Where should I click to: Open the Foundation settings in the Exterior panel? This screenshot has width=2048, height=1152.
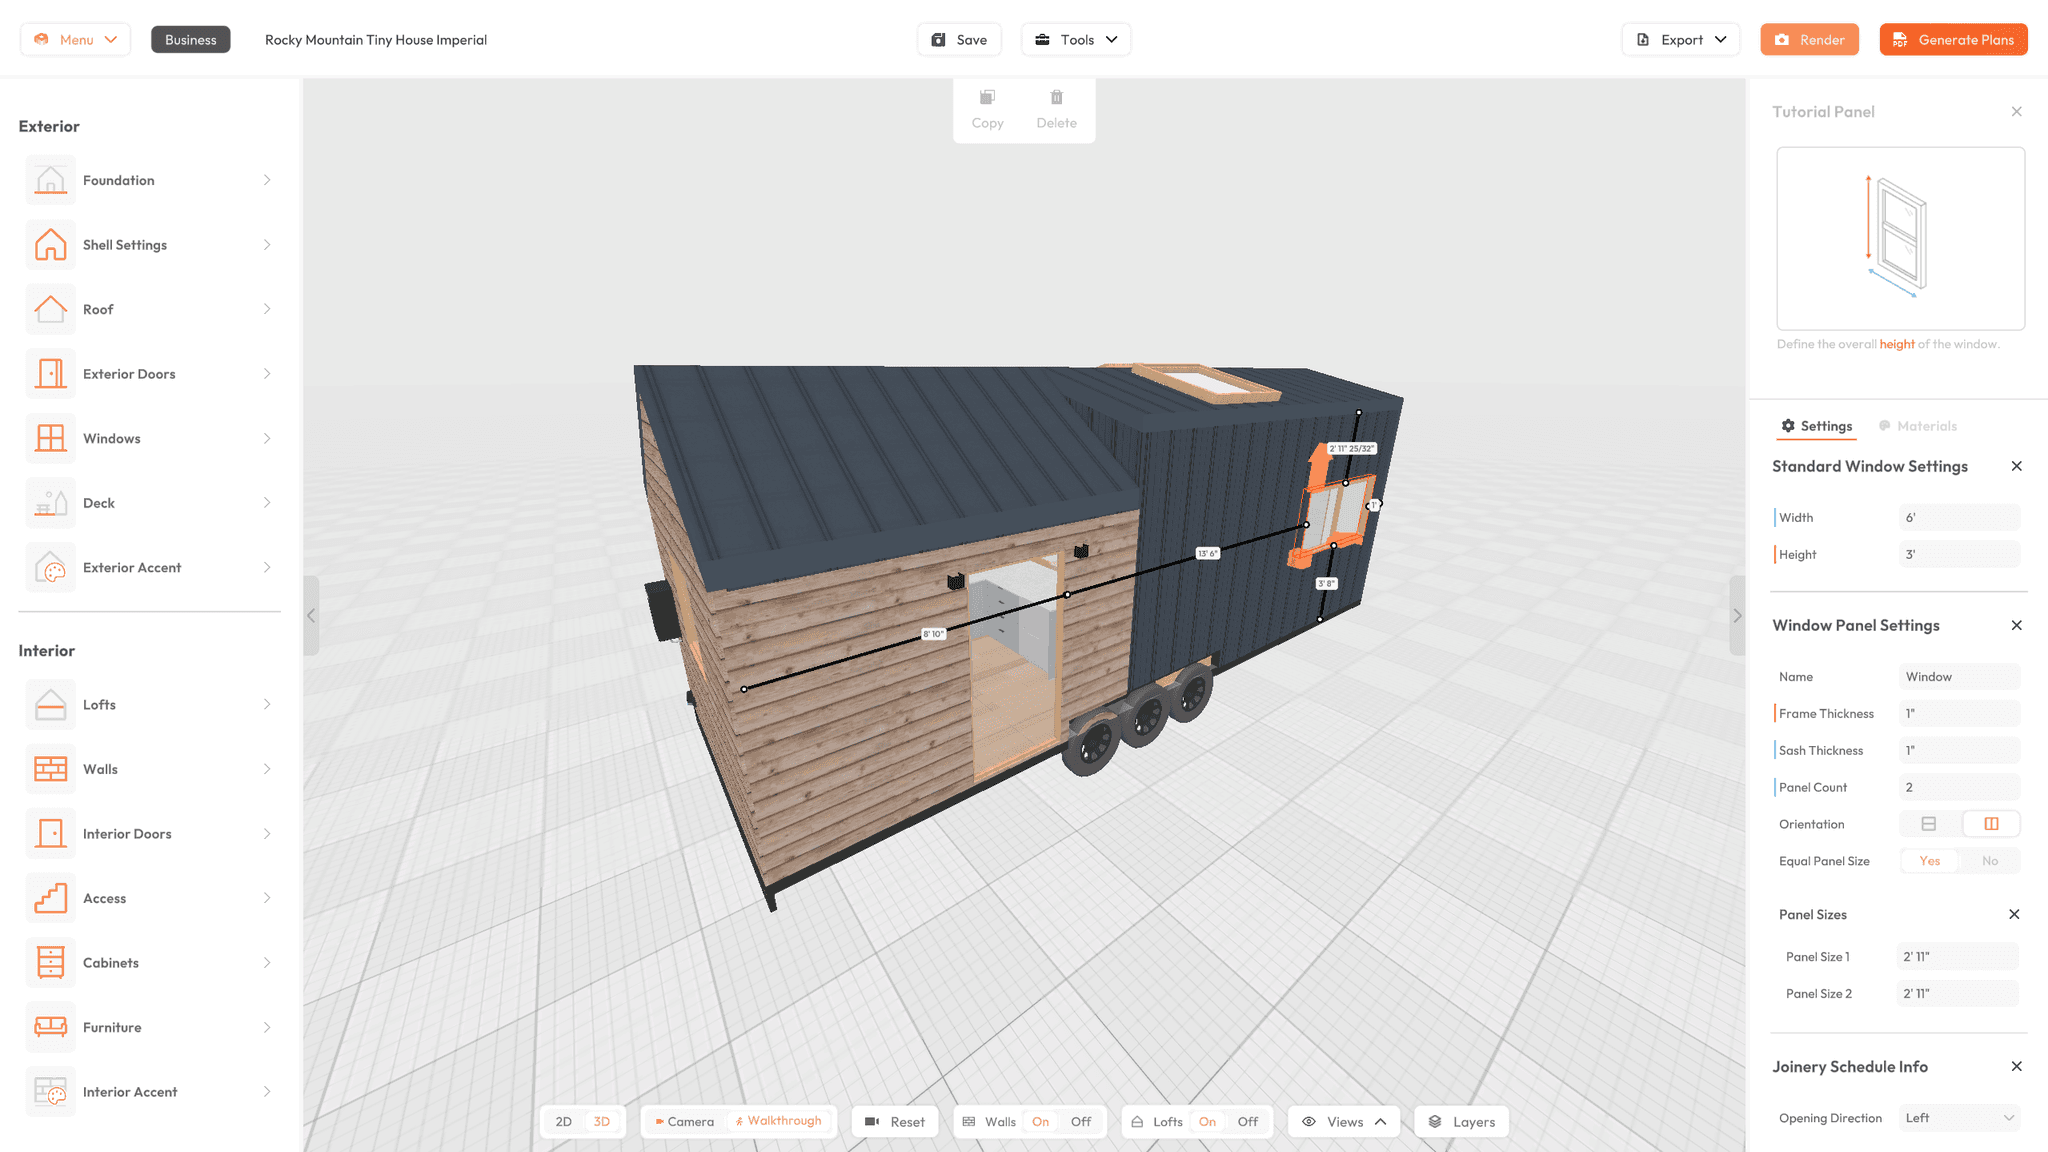[x=50, y=180]
